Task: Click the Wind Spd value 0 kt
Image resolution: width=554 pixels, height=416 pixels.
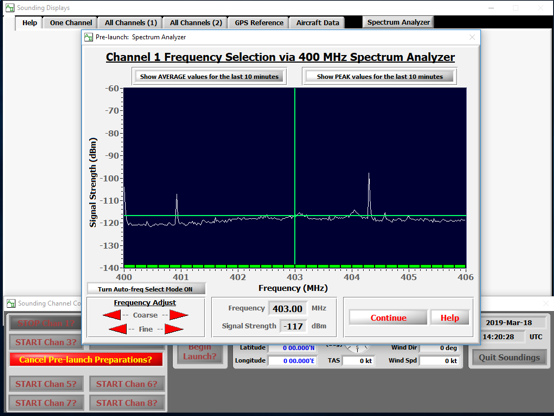Action: click(x=439, y=361)
